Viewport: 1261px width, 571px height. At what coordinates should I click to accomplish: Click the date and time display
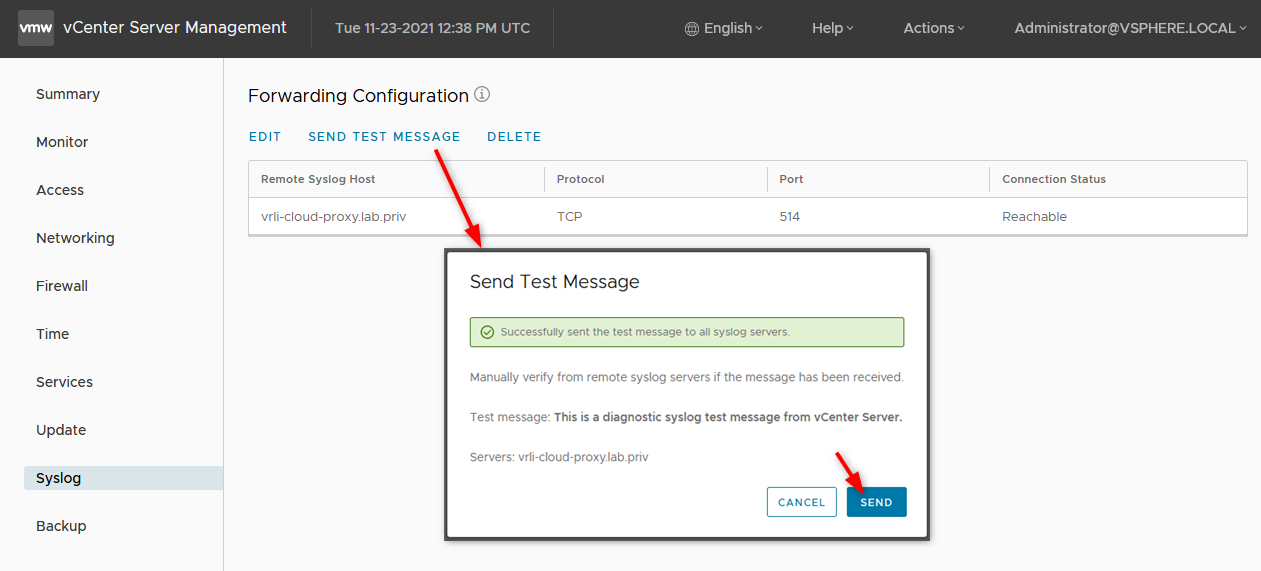pos(432,28)
